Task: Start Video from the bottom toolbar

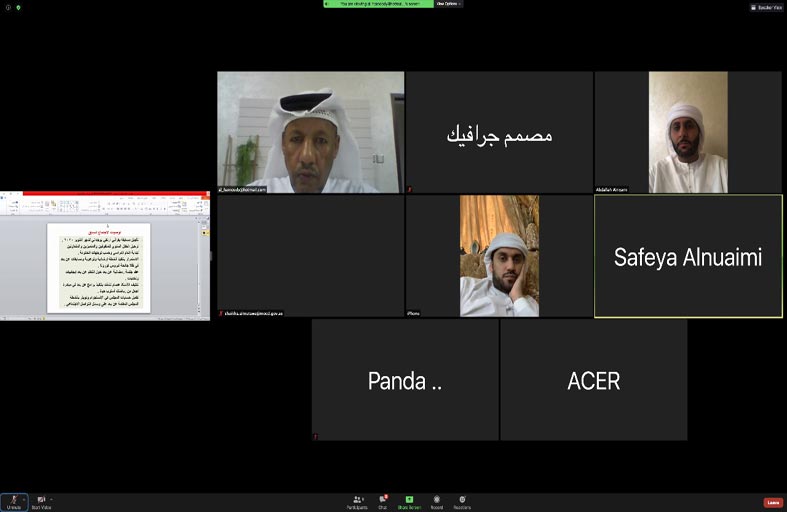Action: click(x=41, y=500)
